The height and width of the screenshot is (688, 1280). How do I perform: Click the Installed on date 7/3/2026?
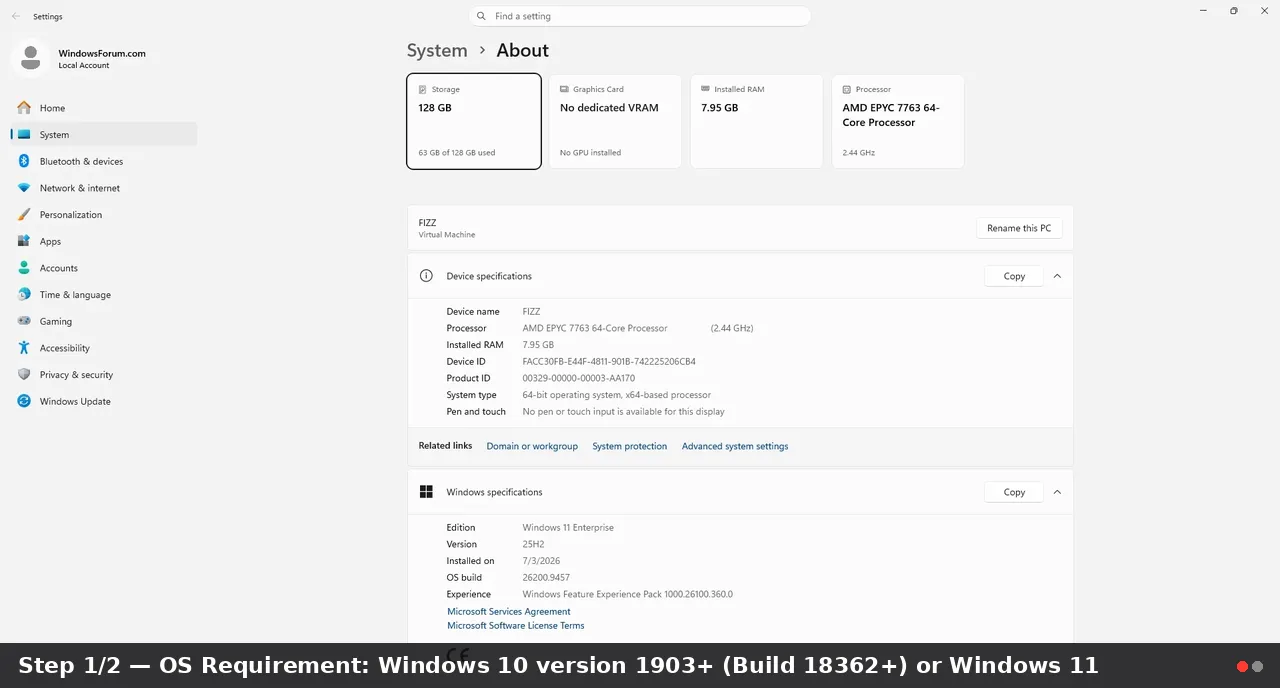(541, 561)
